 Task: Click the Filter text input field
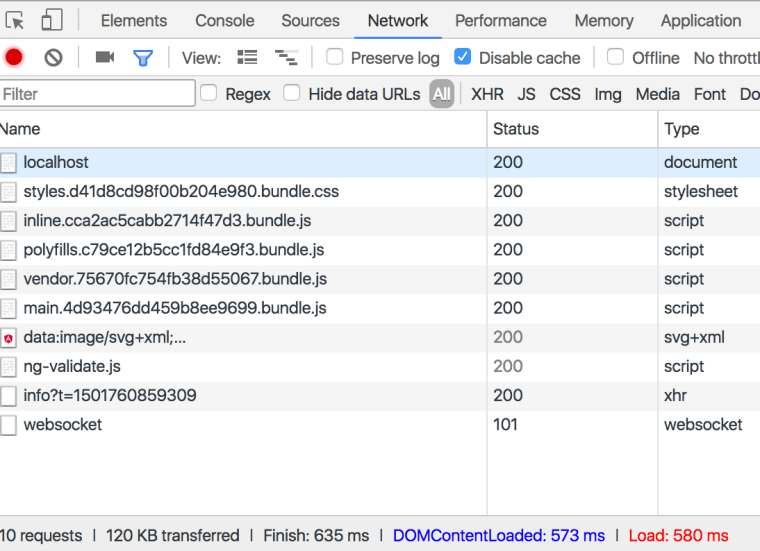pos(97,93)
